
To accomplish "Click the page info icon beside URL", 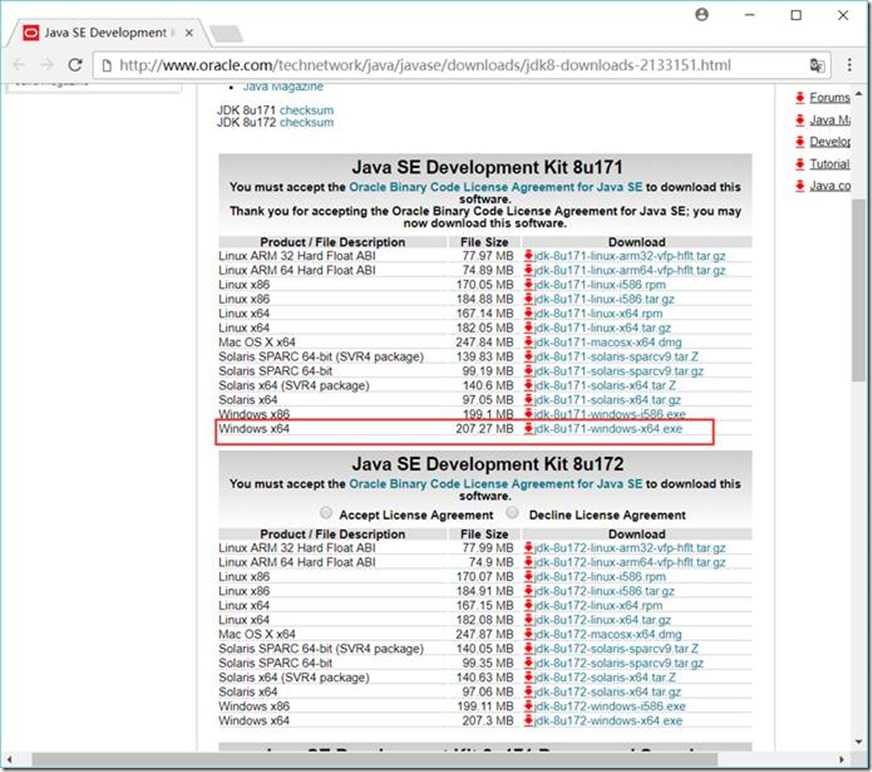I will coord(106,65).
